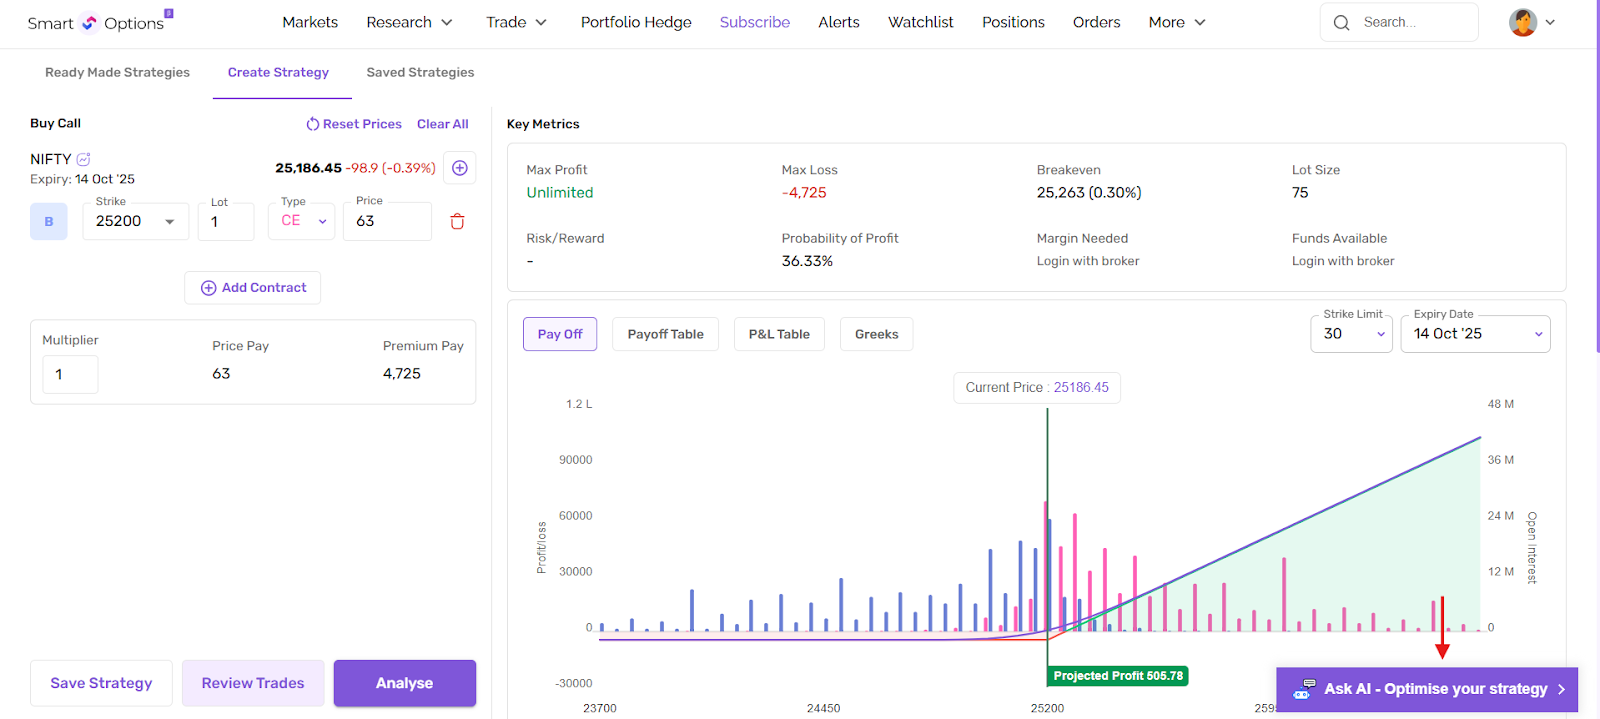Toggle the B buy/sell button
This screenshot has height=719, width=1600.
click(x=49, y=222)
